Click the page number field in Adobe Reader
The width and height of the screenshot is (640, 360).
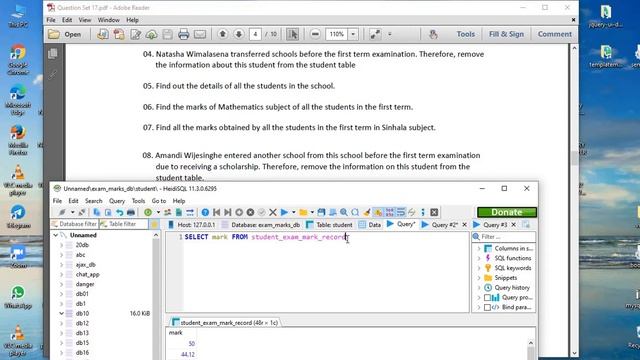(x=256, y=34)
